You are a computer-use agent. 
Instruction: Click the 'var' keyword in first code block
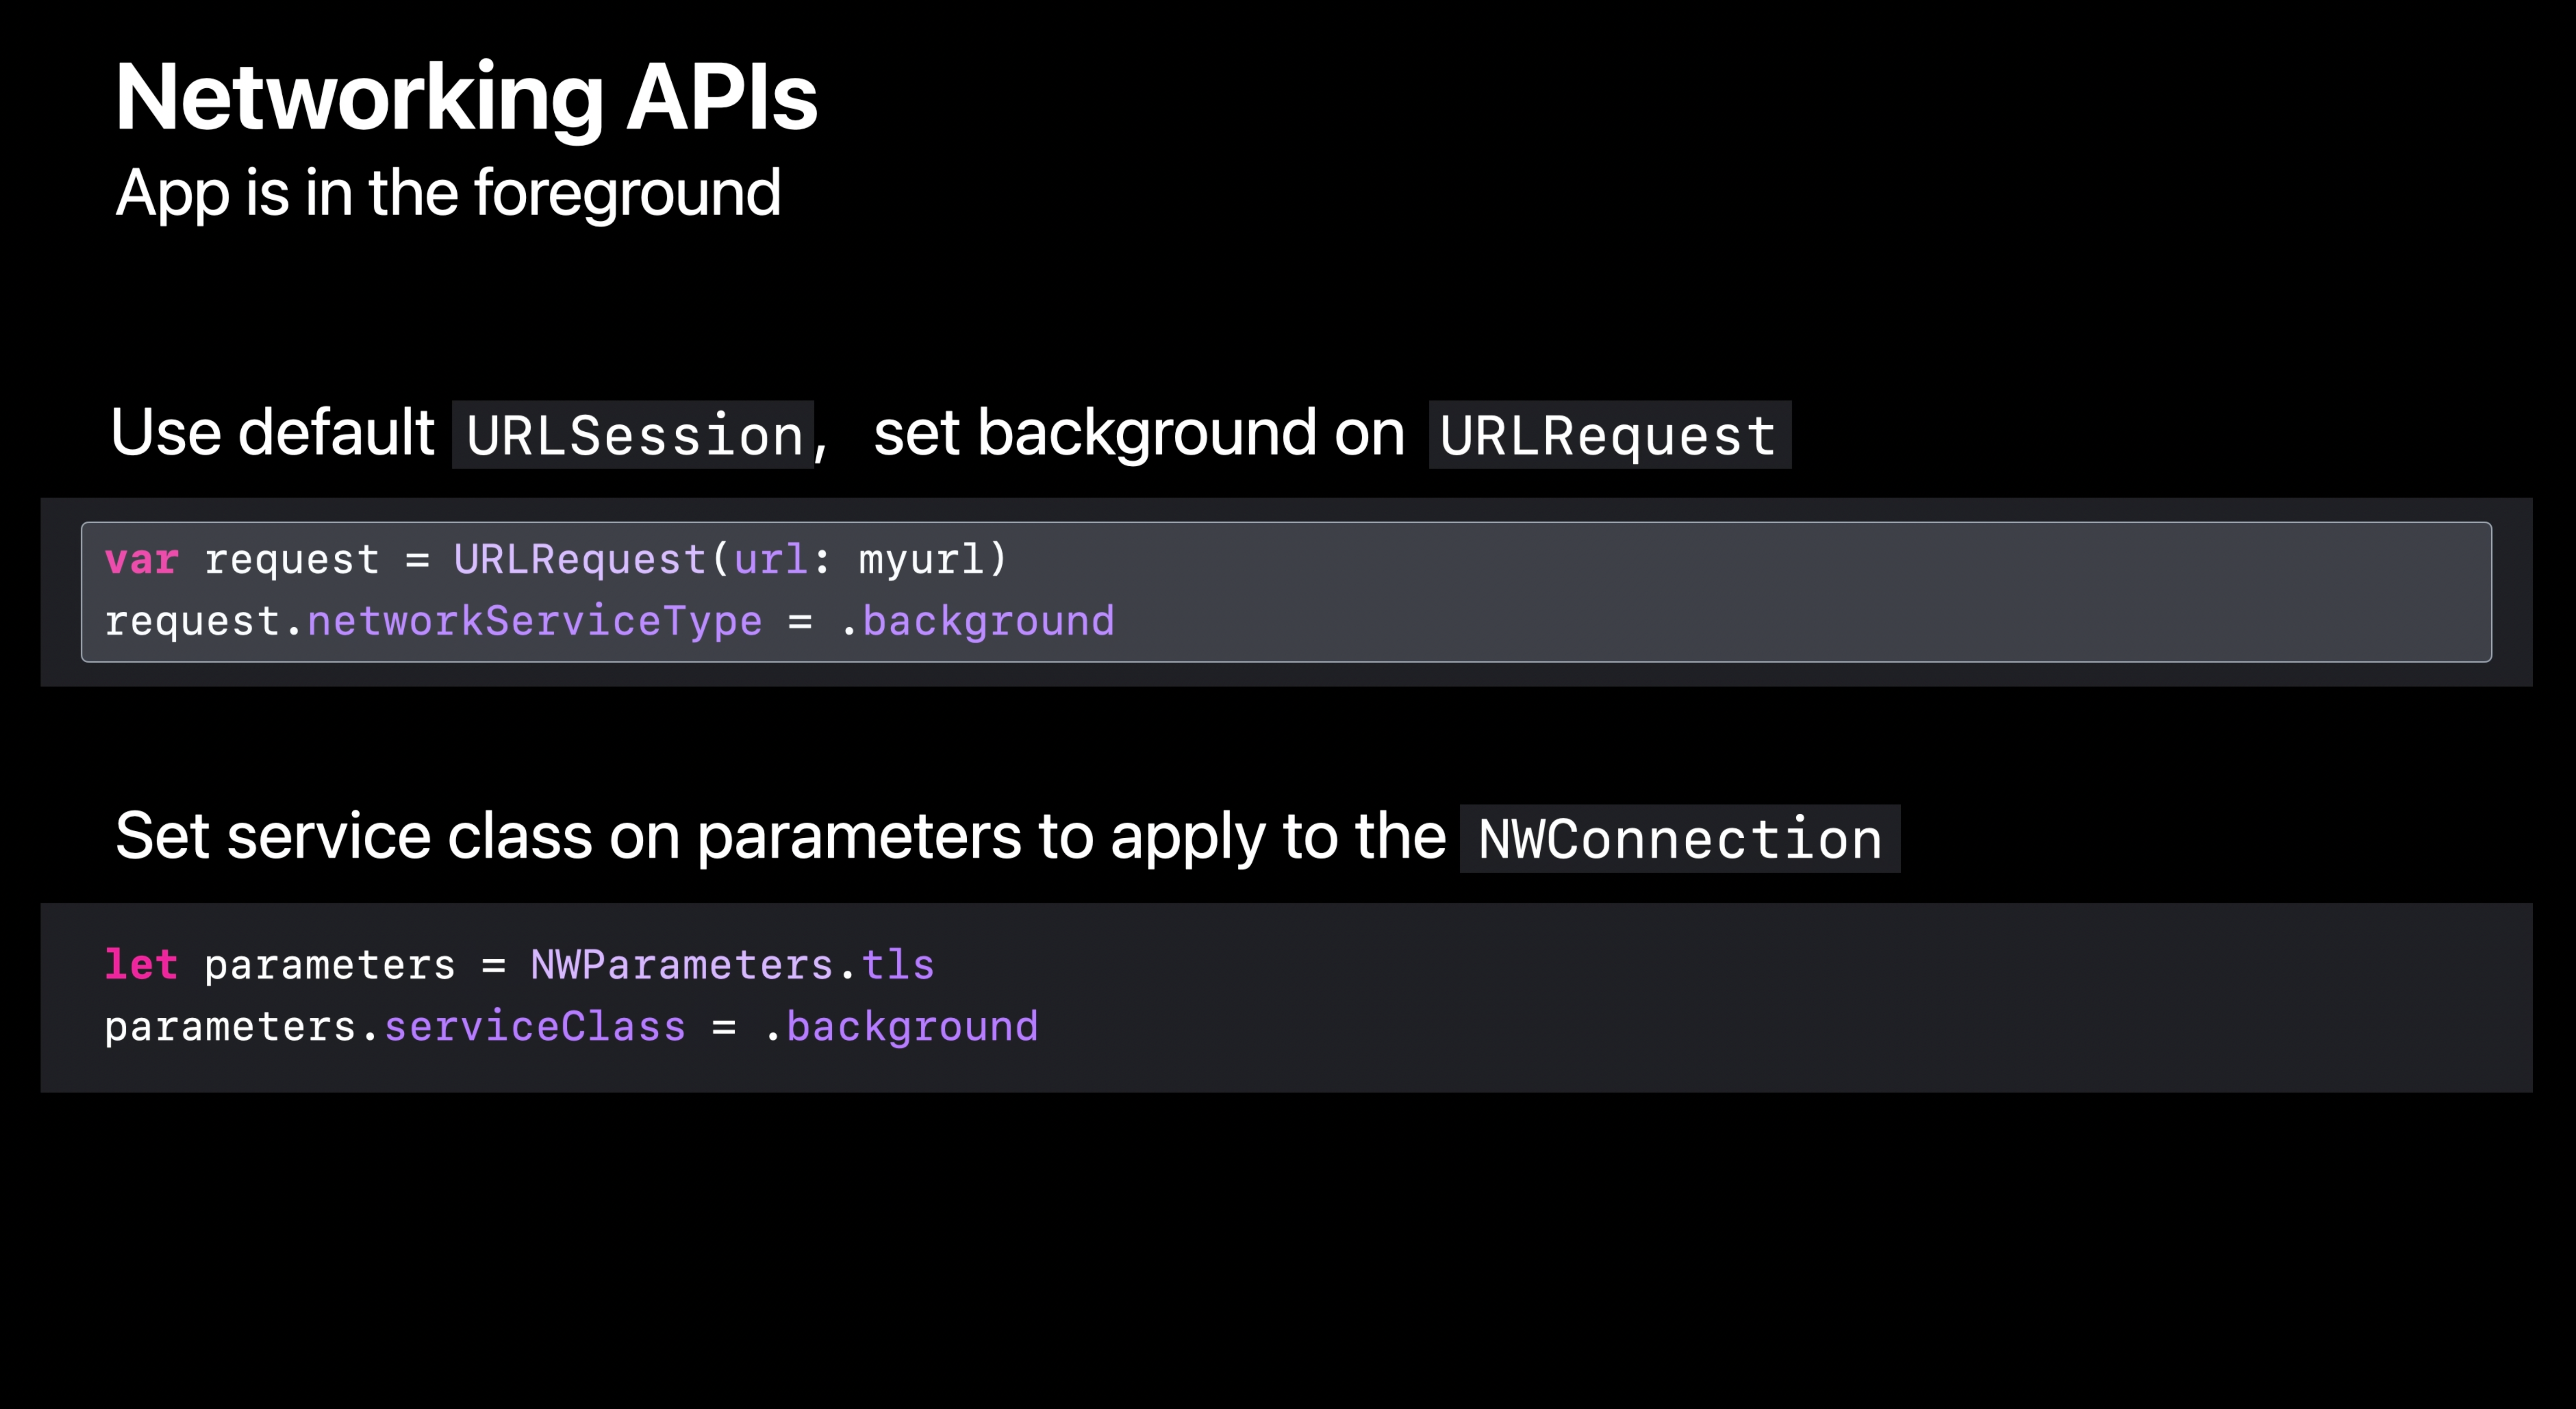pyautogui.click(x=142, y=559)
